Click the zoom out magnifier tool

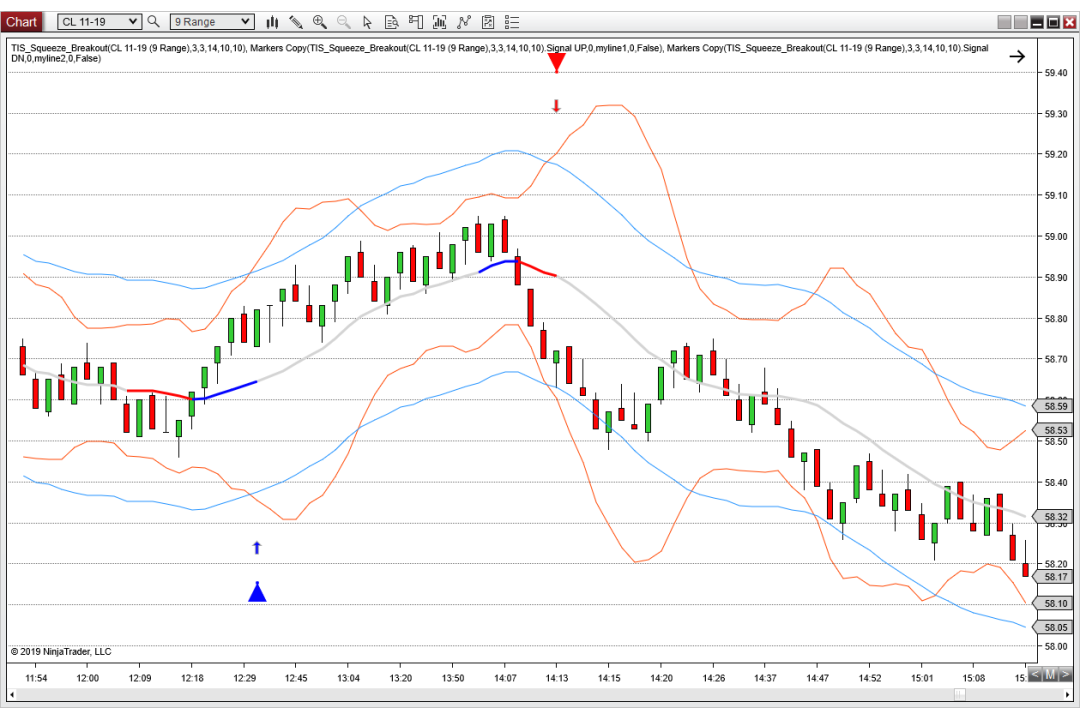point(344,22)
